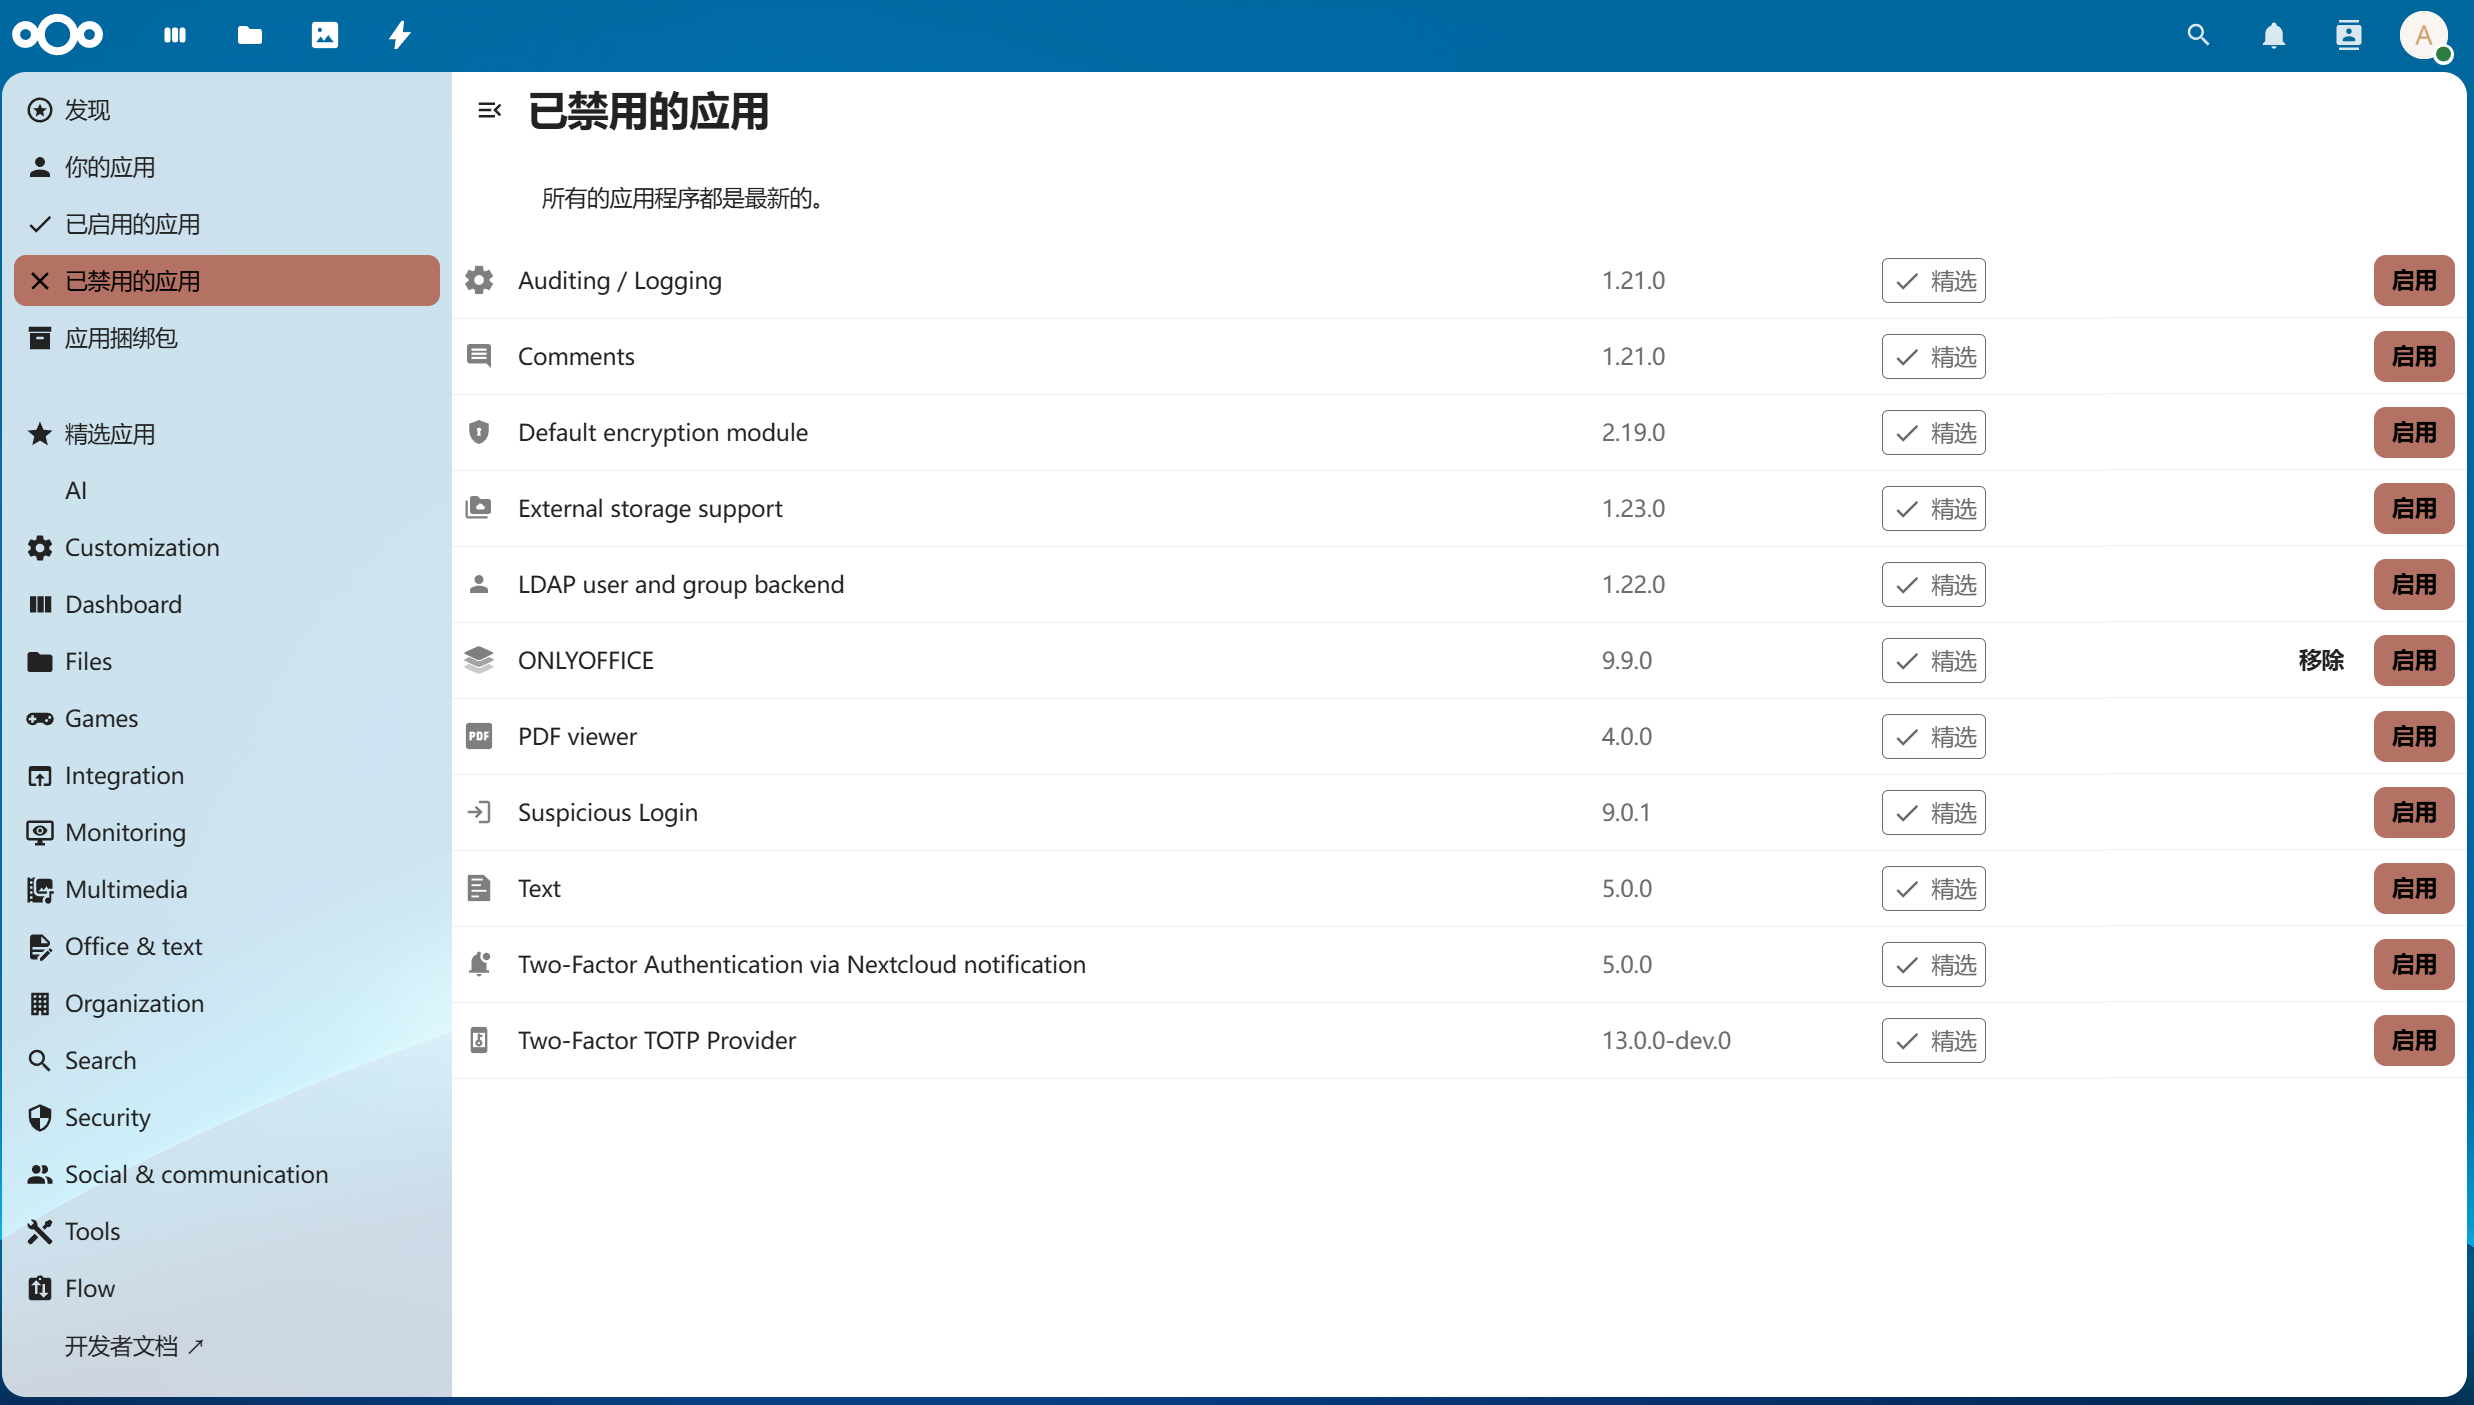Open the Photos app icon
The width and height of the screenshot is (2474, 1405).
324,35
